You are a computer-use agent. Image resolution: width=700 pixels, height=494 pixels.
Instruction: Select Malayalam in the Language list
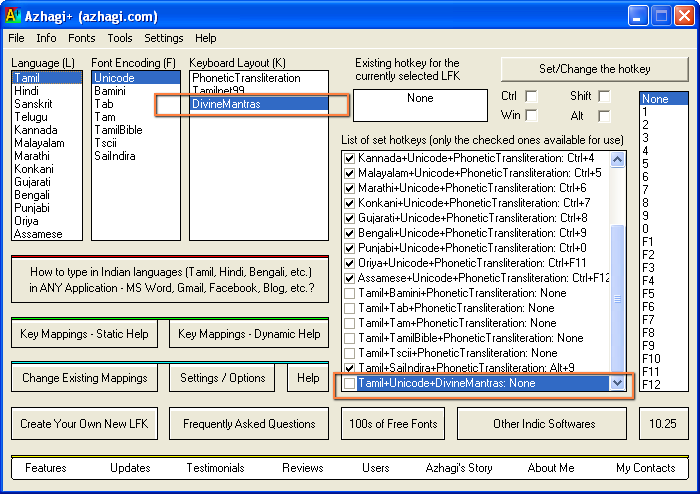click(47, 143)
